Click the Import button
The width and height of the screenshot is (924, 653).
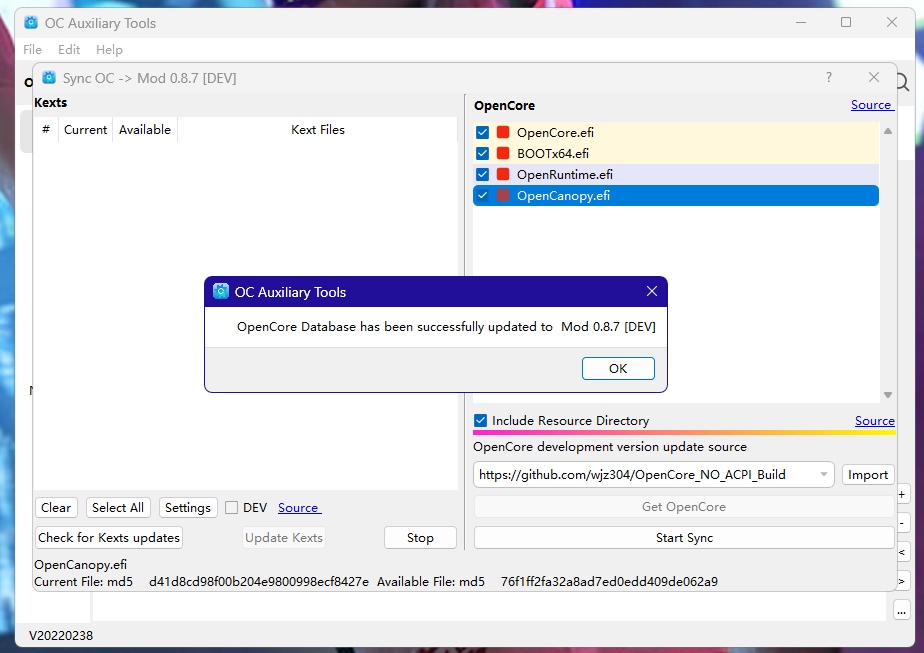(868, 475)
